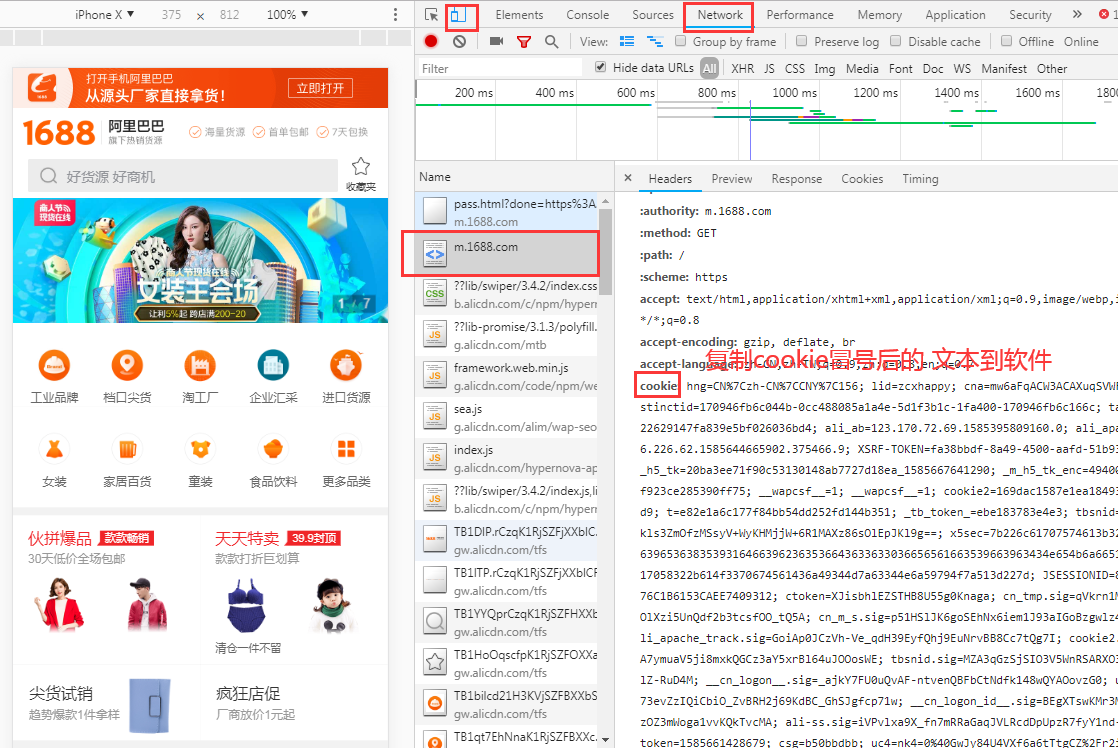Open 进口货源 category icon
The height and width of the screenshot is (748, 1118).
tap(347, 366)
